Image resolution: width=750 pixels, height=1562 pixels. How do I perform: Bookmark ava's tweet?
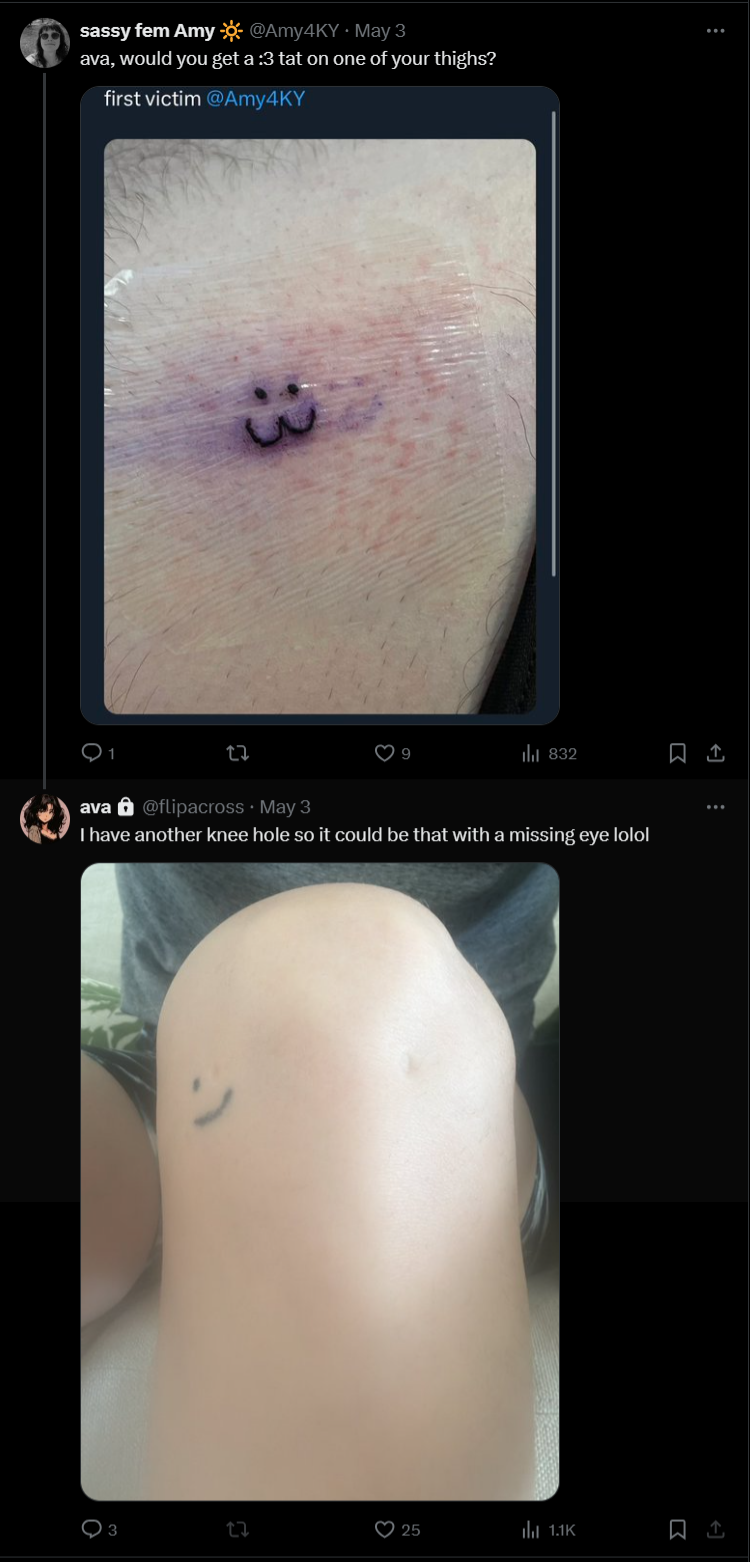(x=677, y=1529)
